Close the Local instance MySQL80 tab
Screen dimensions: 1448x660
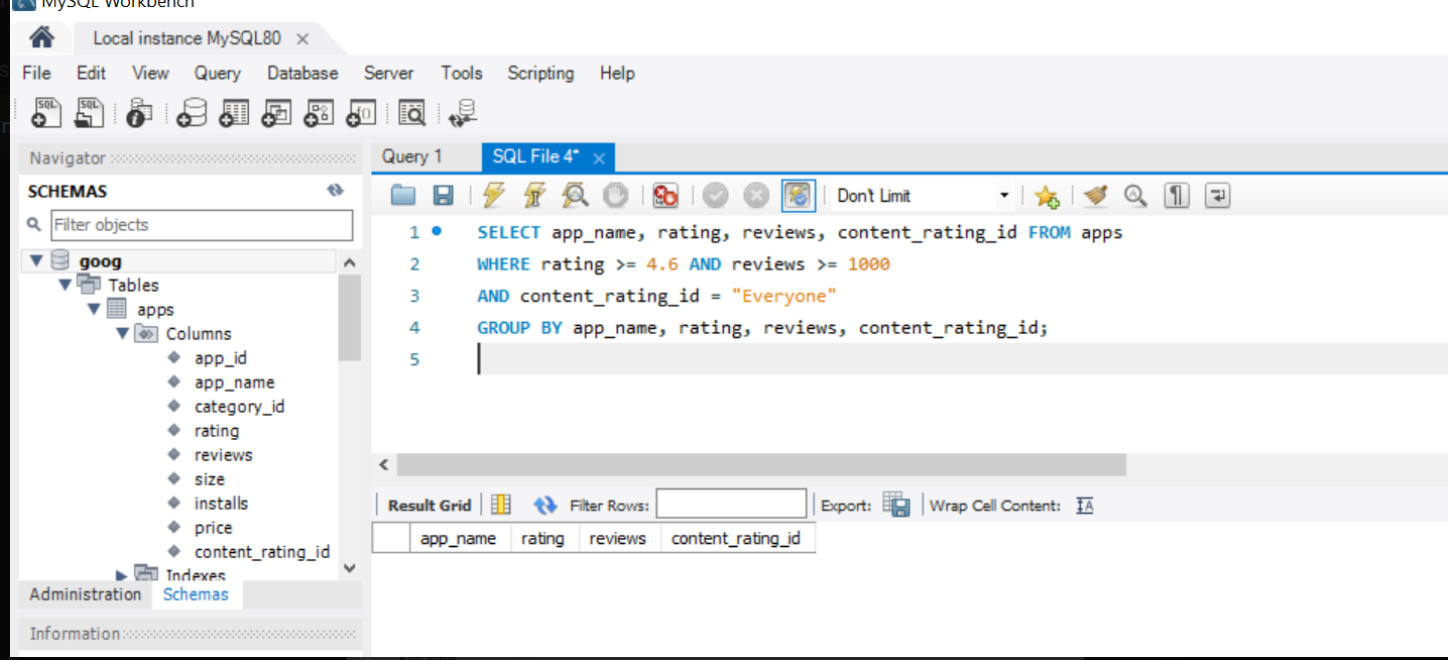(302, 39)
